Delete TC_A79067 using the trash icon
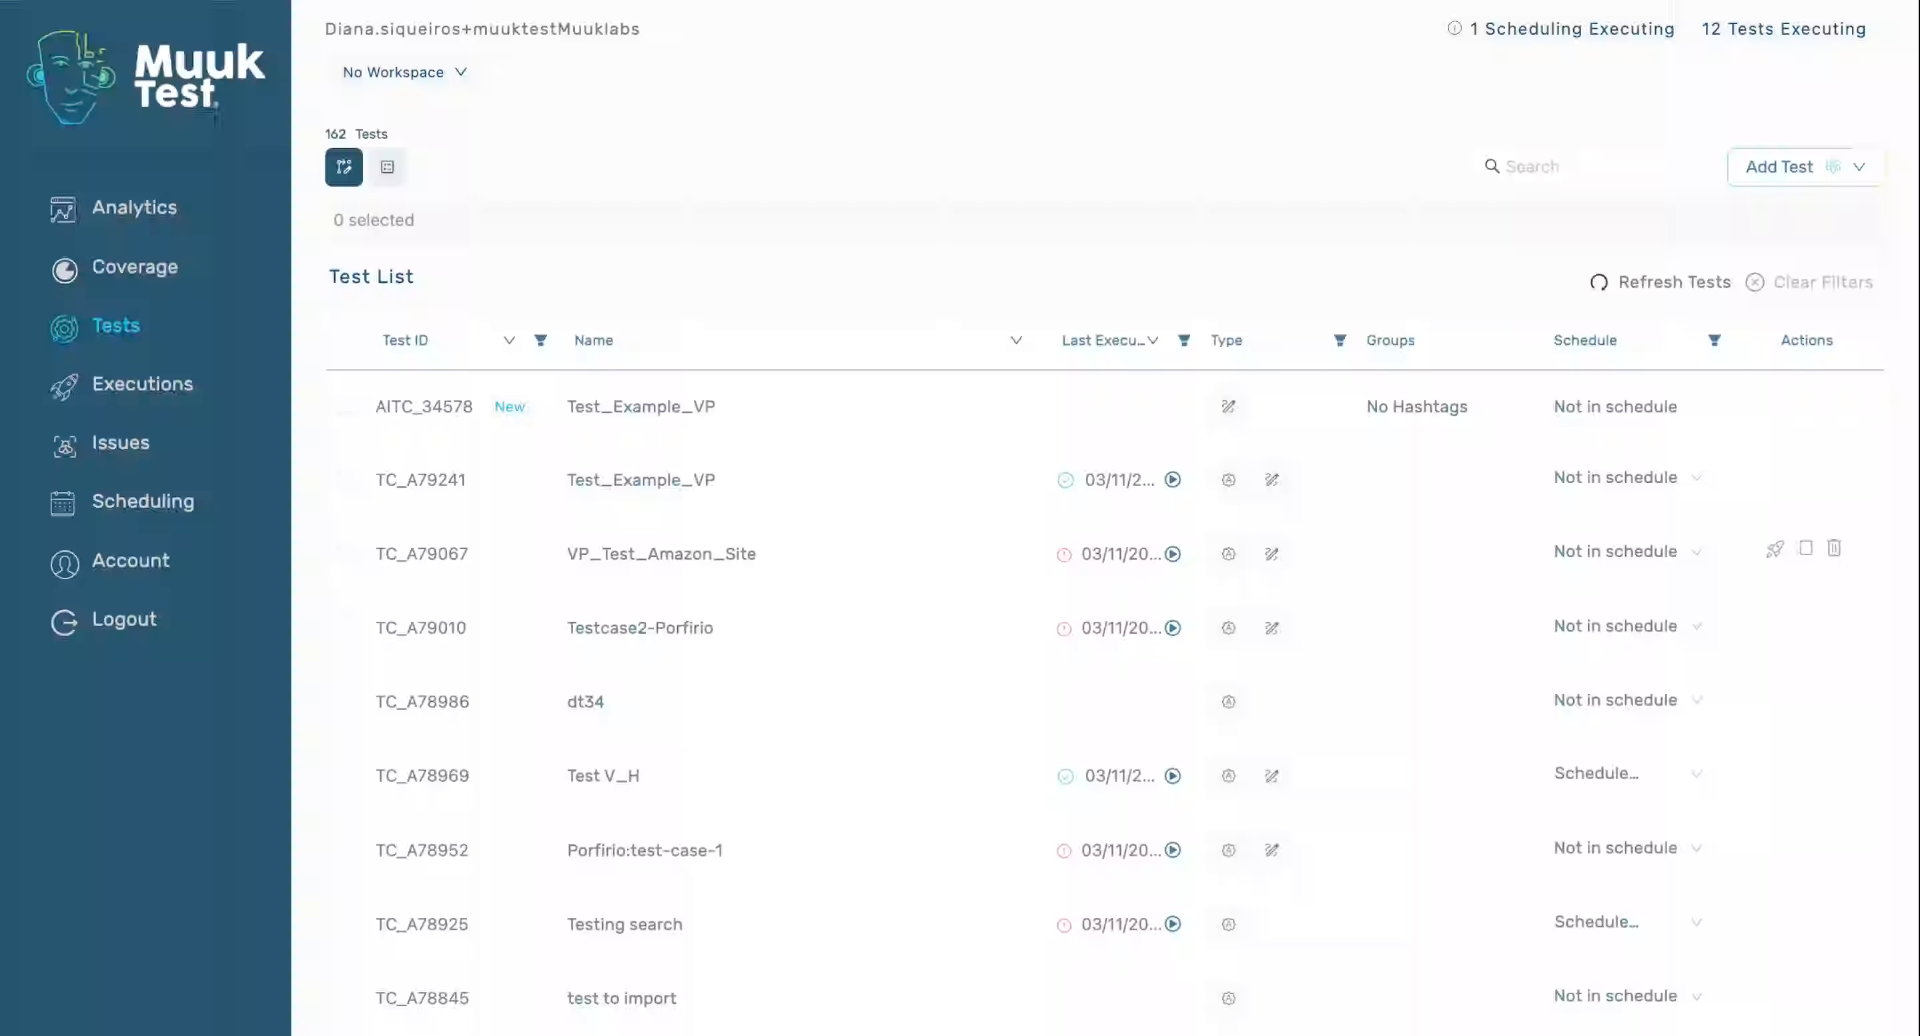The width and height of the screenshot is (1920, 1036). pyautogui.click(x=1834, y=548)
